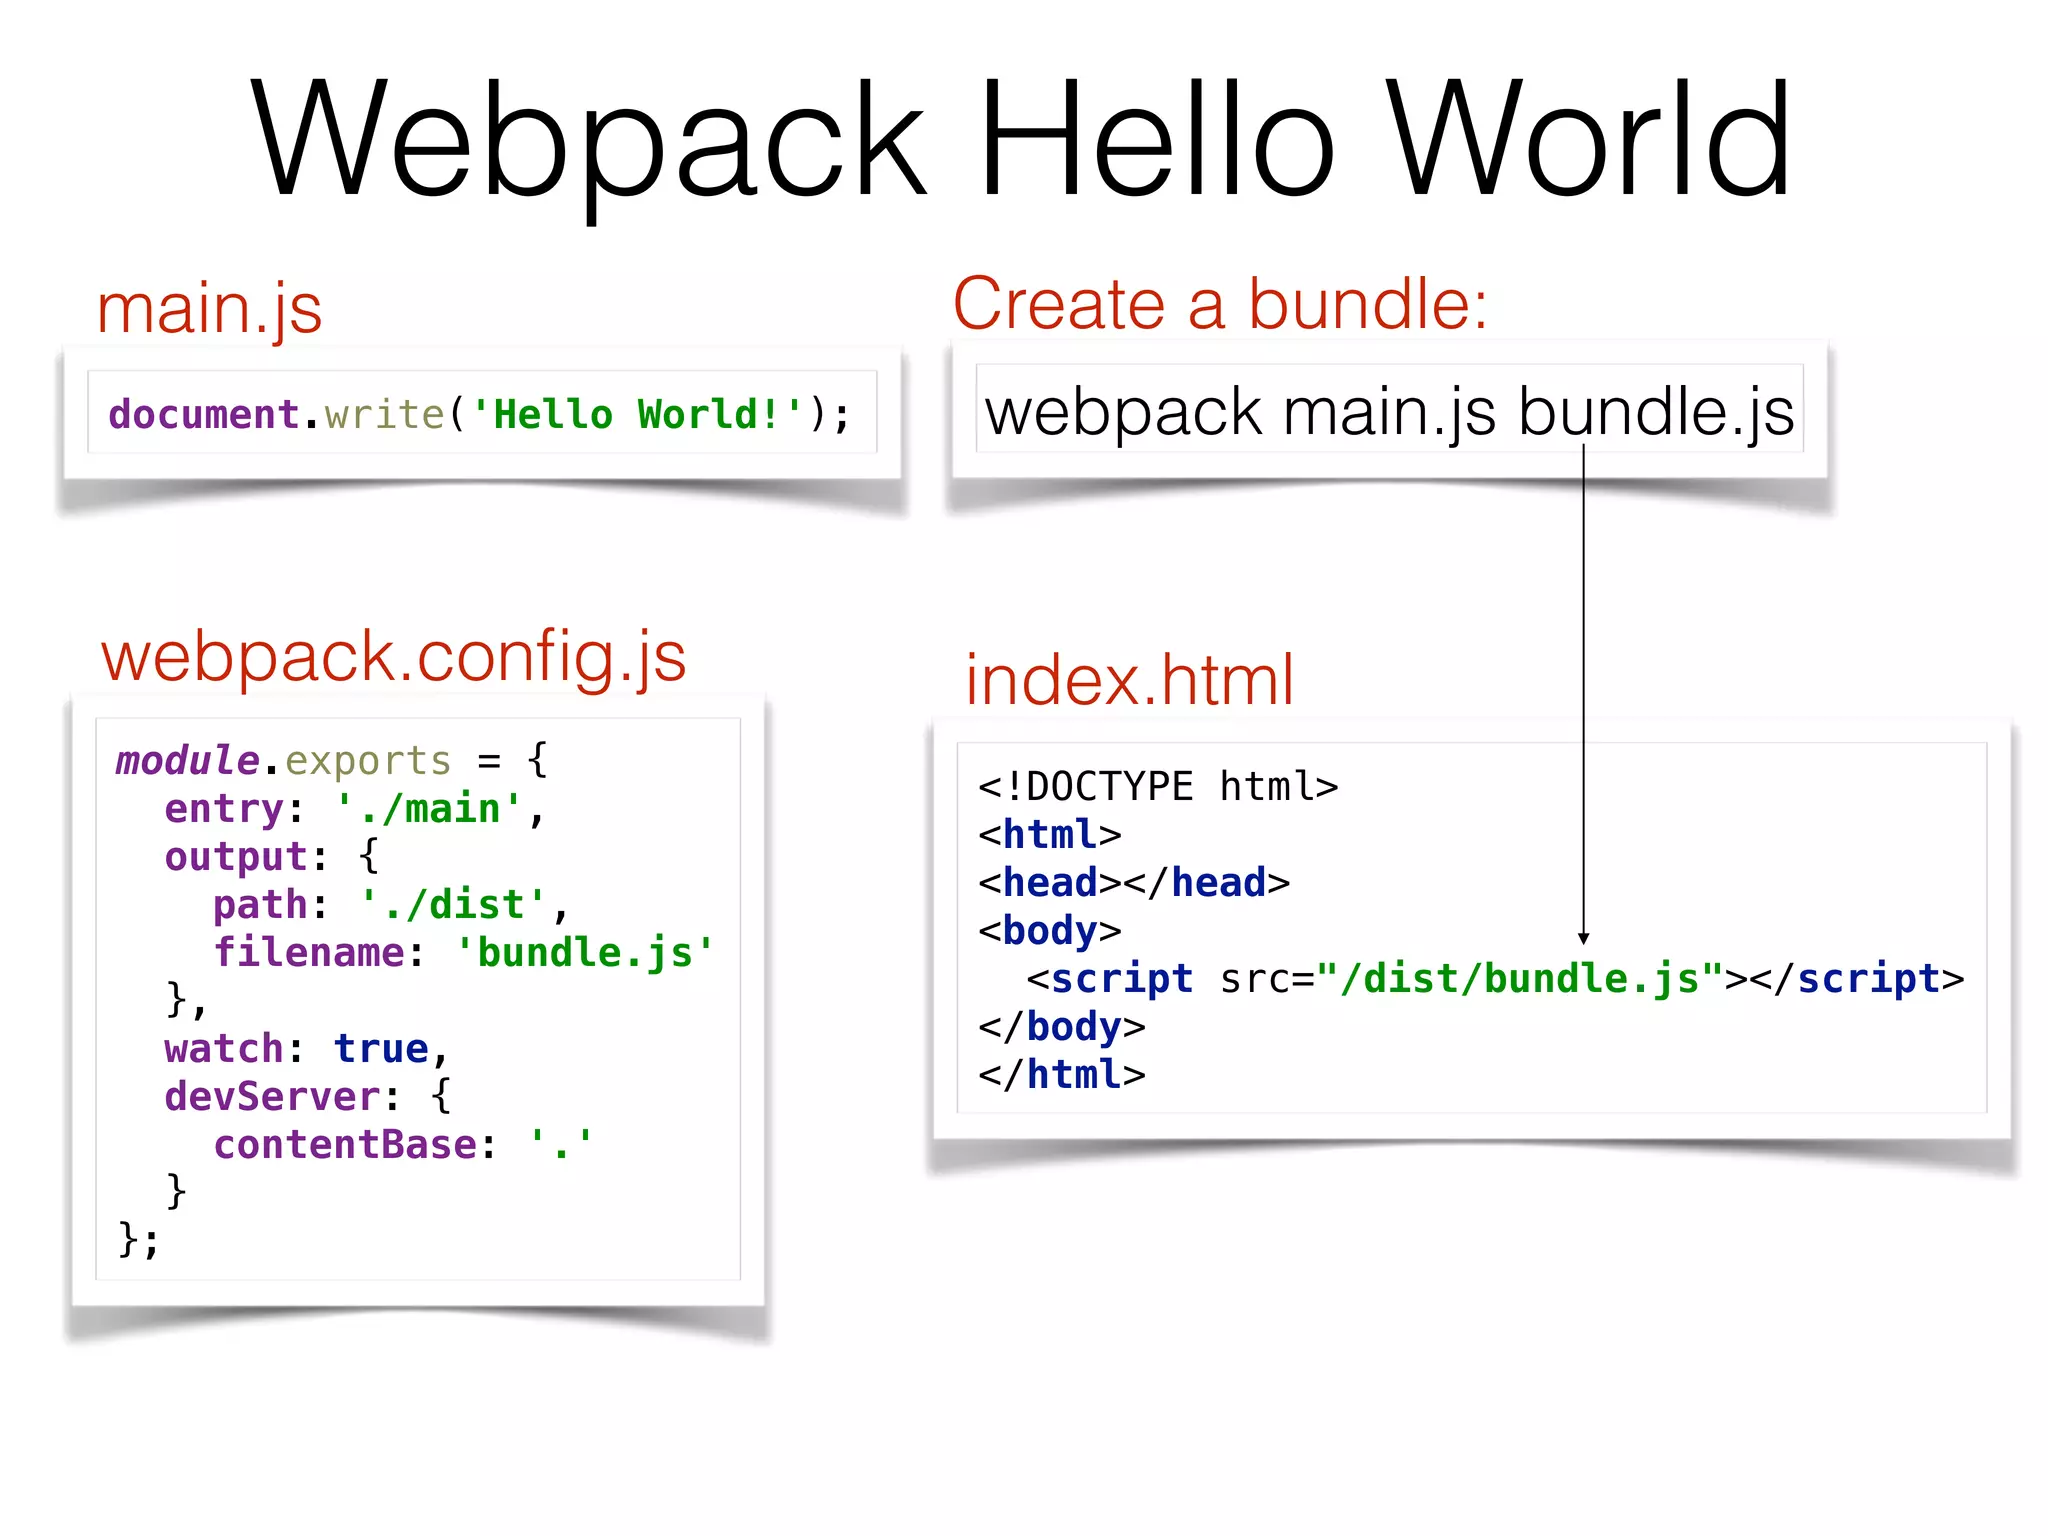
Task: Click the '<head></head>' line
Action: pos(1134,882)
